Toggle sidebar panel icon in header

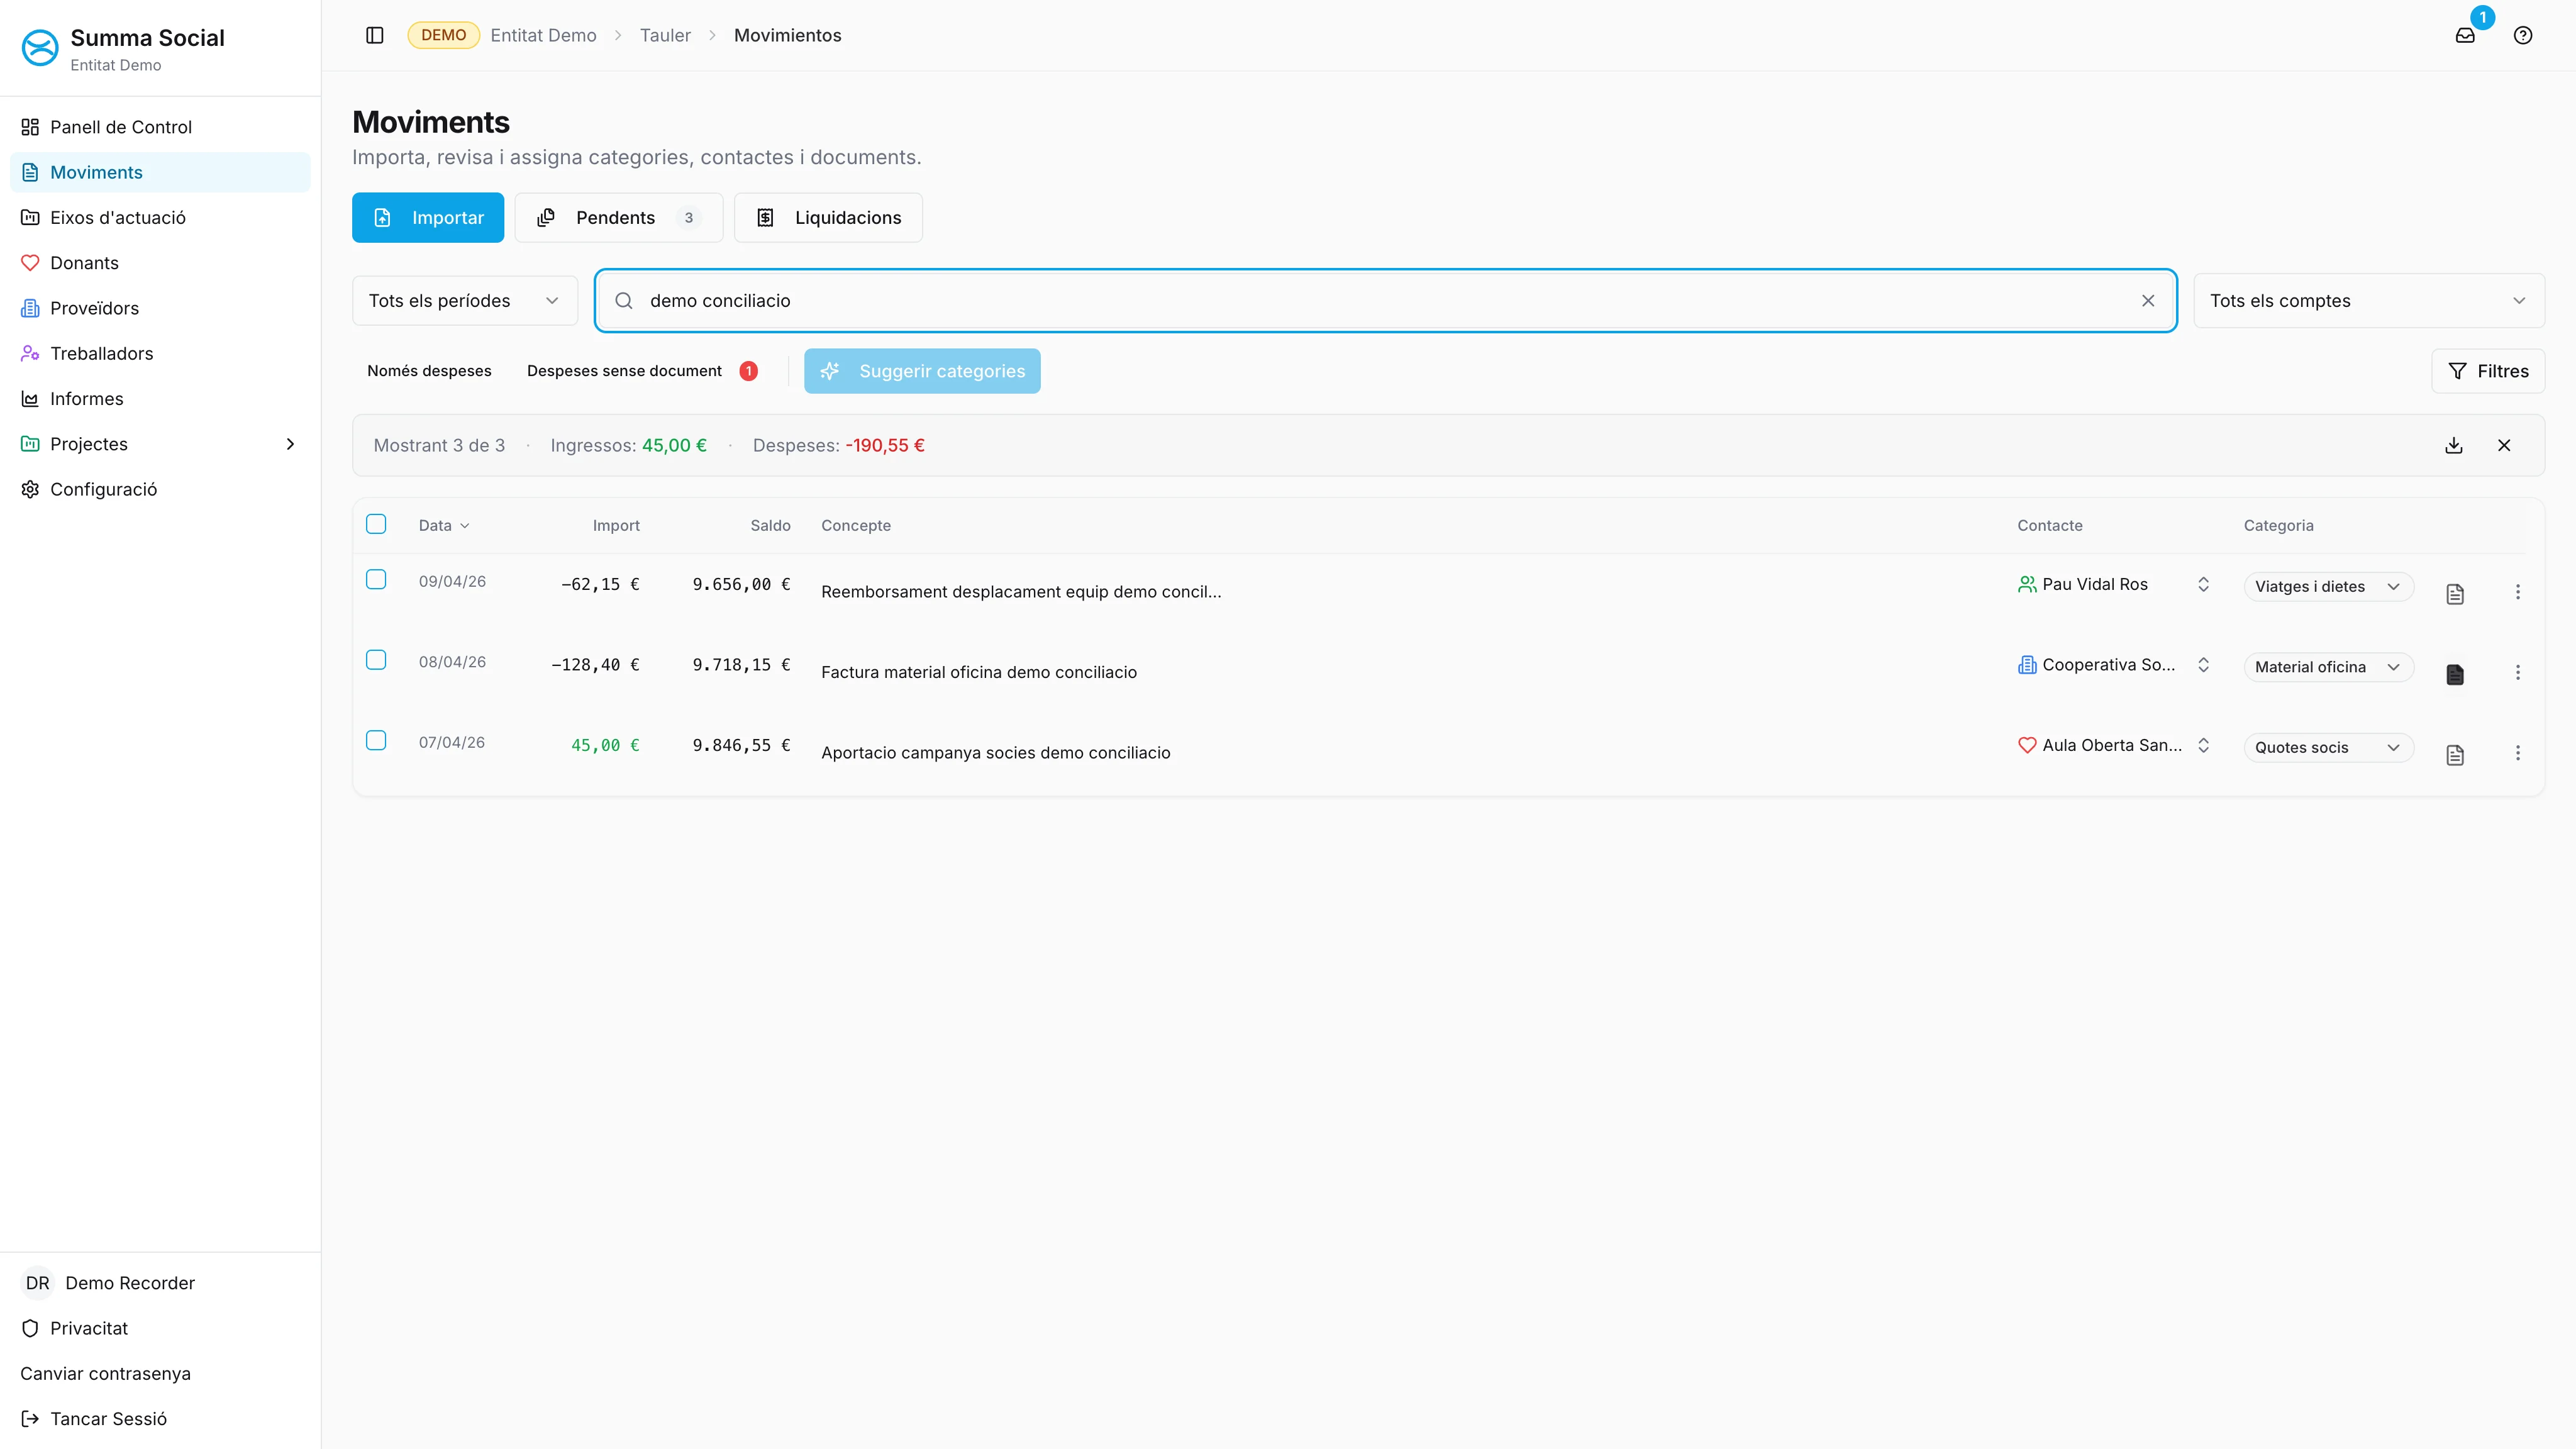375,35
